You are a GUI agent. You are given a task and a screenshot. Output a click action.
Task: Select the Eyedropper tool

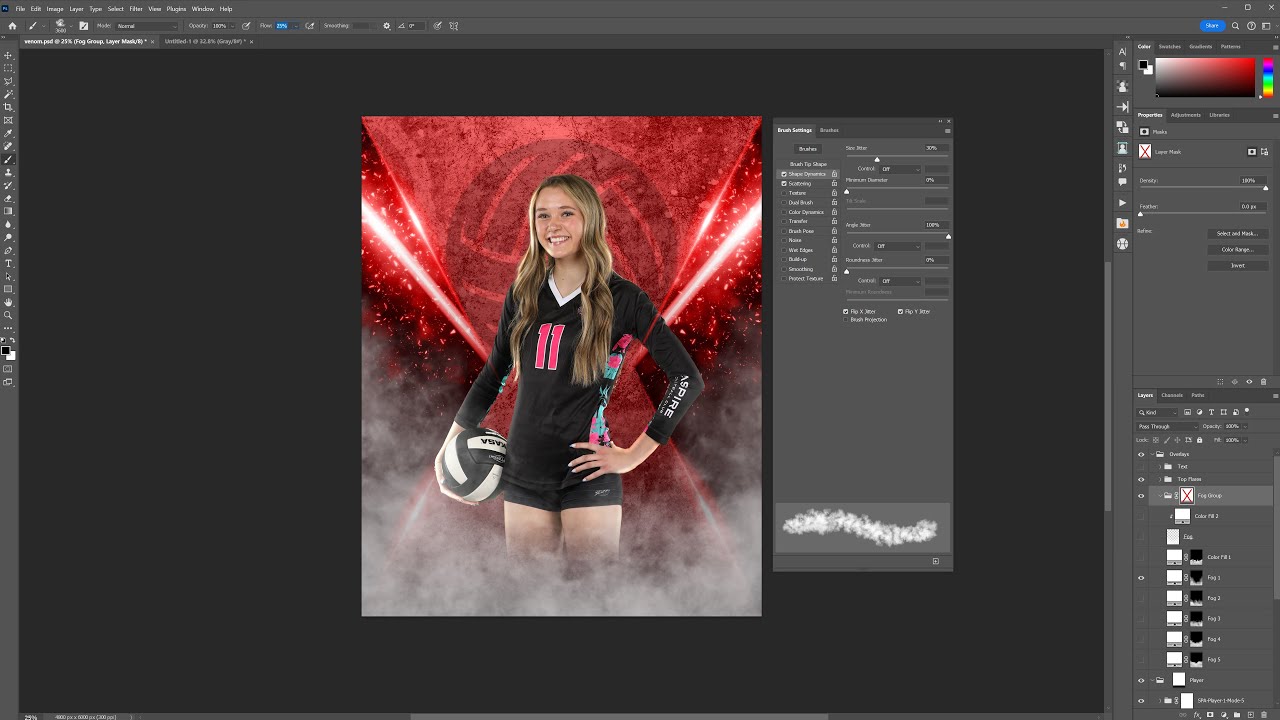click(x=9, y=133)
